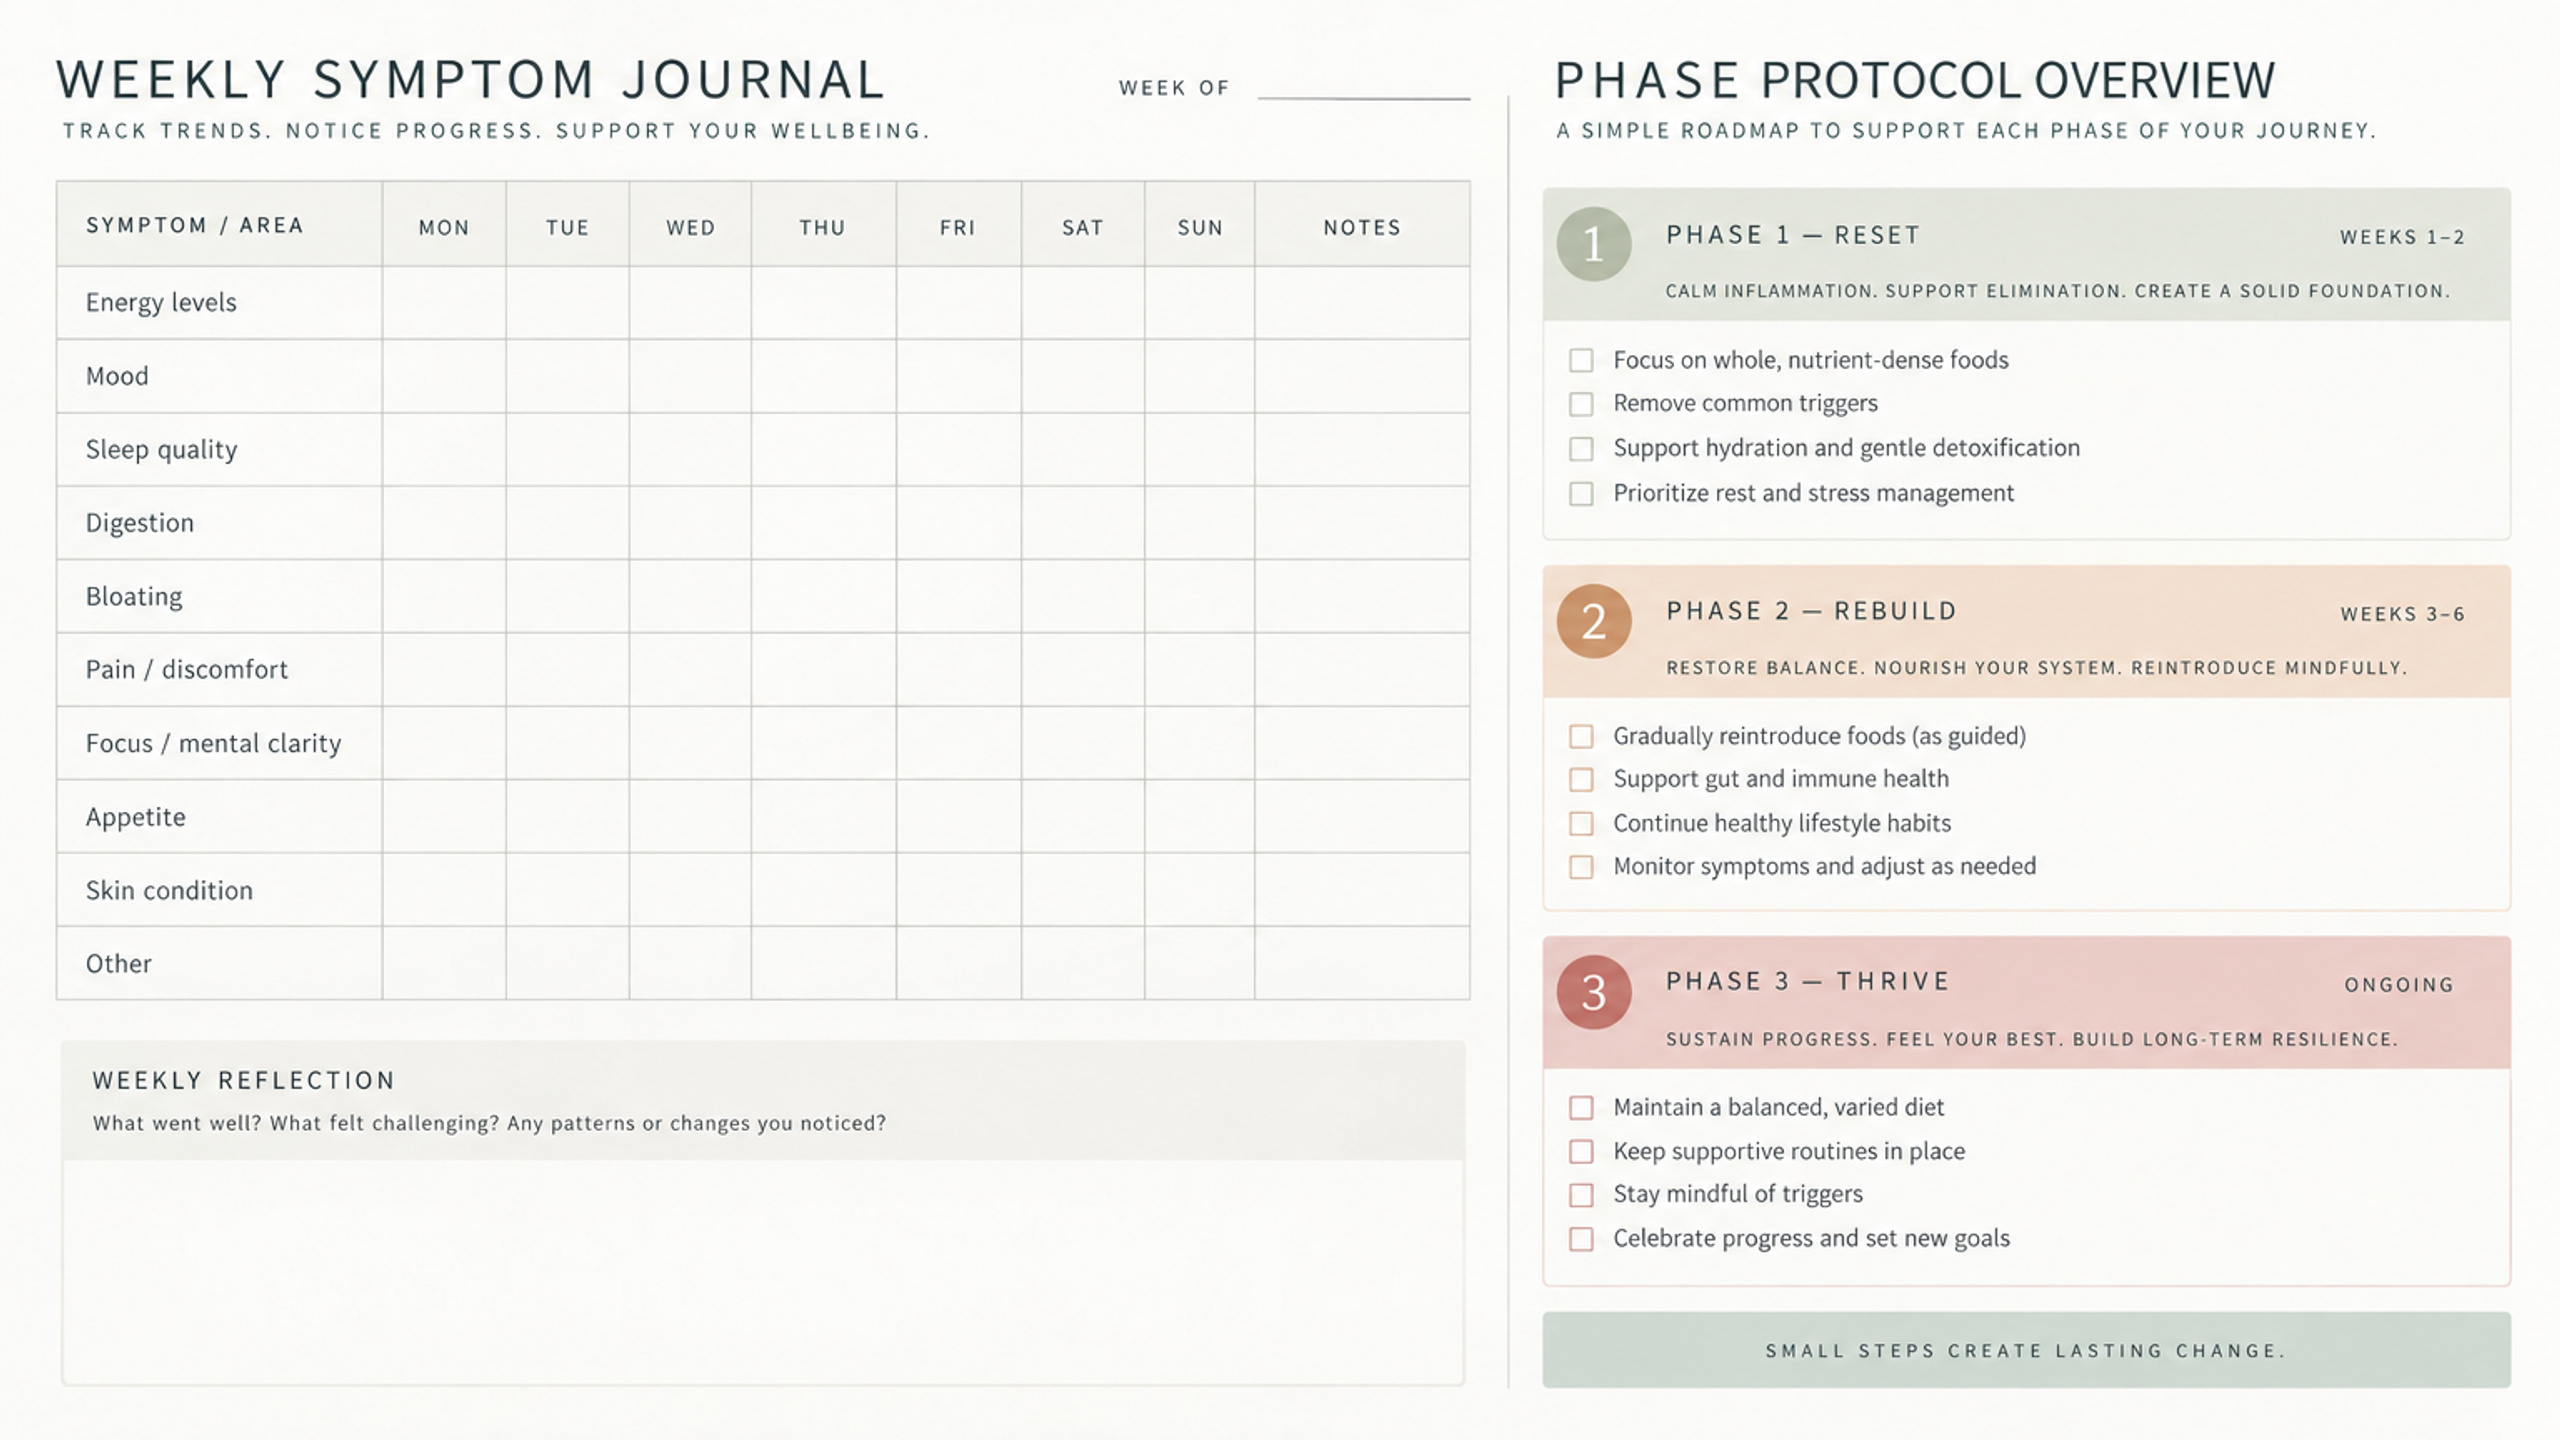Click the Weekly Reflection writing area
Image resolution: width=2560 pixels, height=1440 pixels.
pyautogui.click(x=763, y=1272)
